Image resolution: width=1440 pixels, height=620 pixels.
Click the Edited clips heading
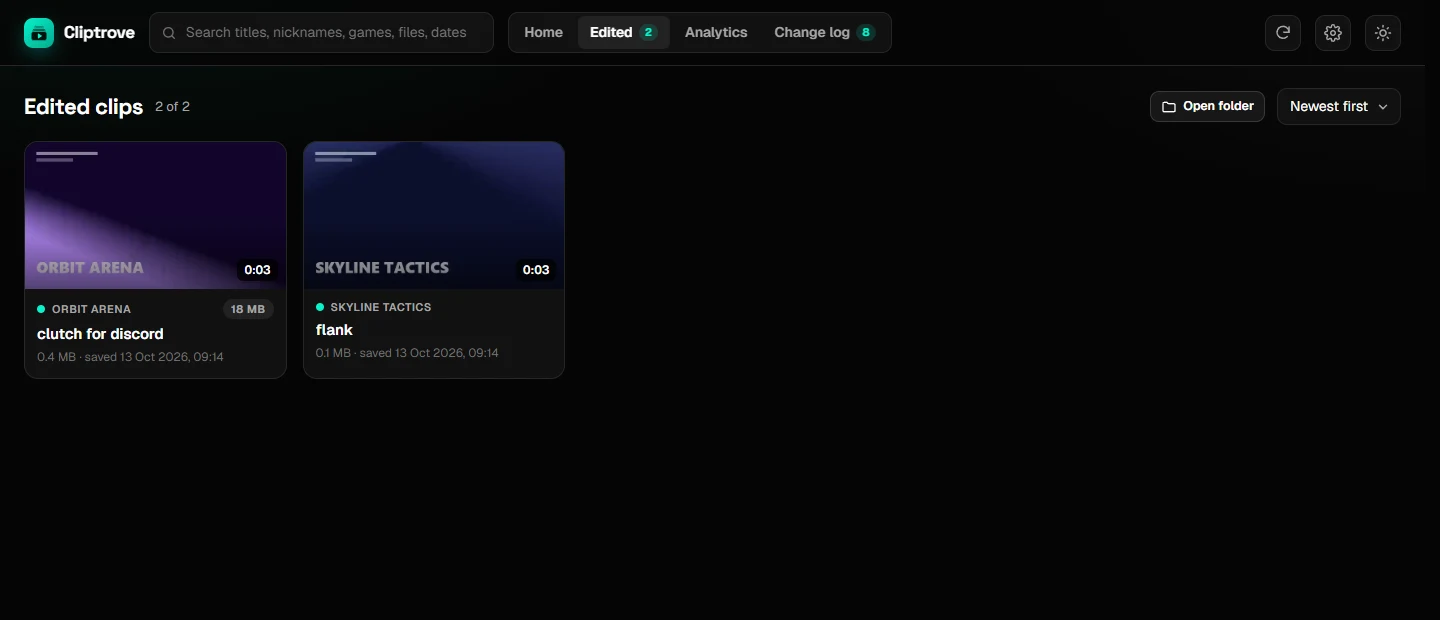84,107
